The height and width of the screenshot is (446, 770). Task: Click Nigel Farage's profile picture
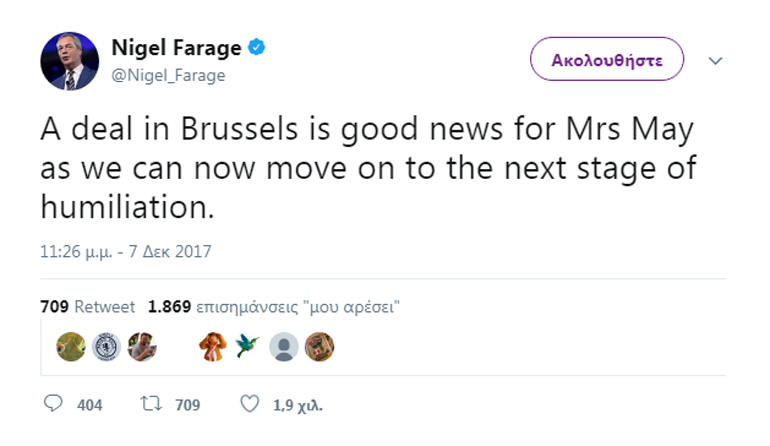tap(70, 60)
